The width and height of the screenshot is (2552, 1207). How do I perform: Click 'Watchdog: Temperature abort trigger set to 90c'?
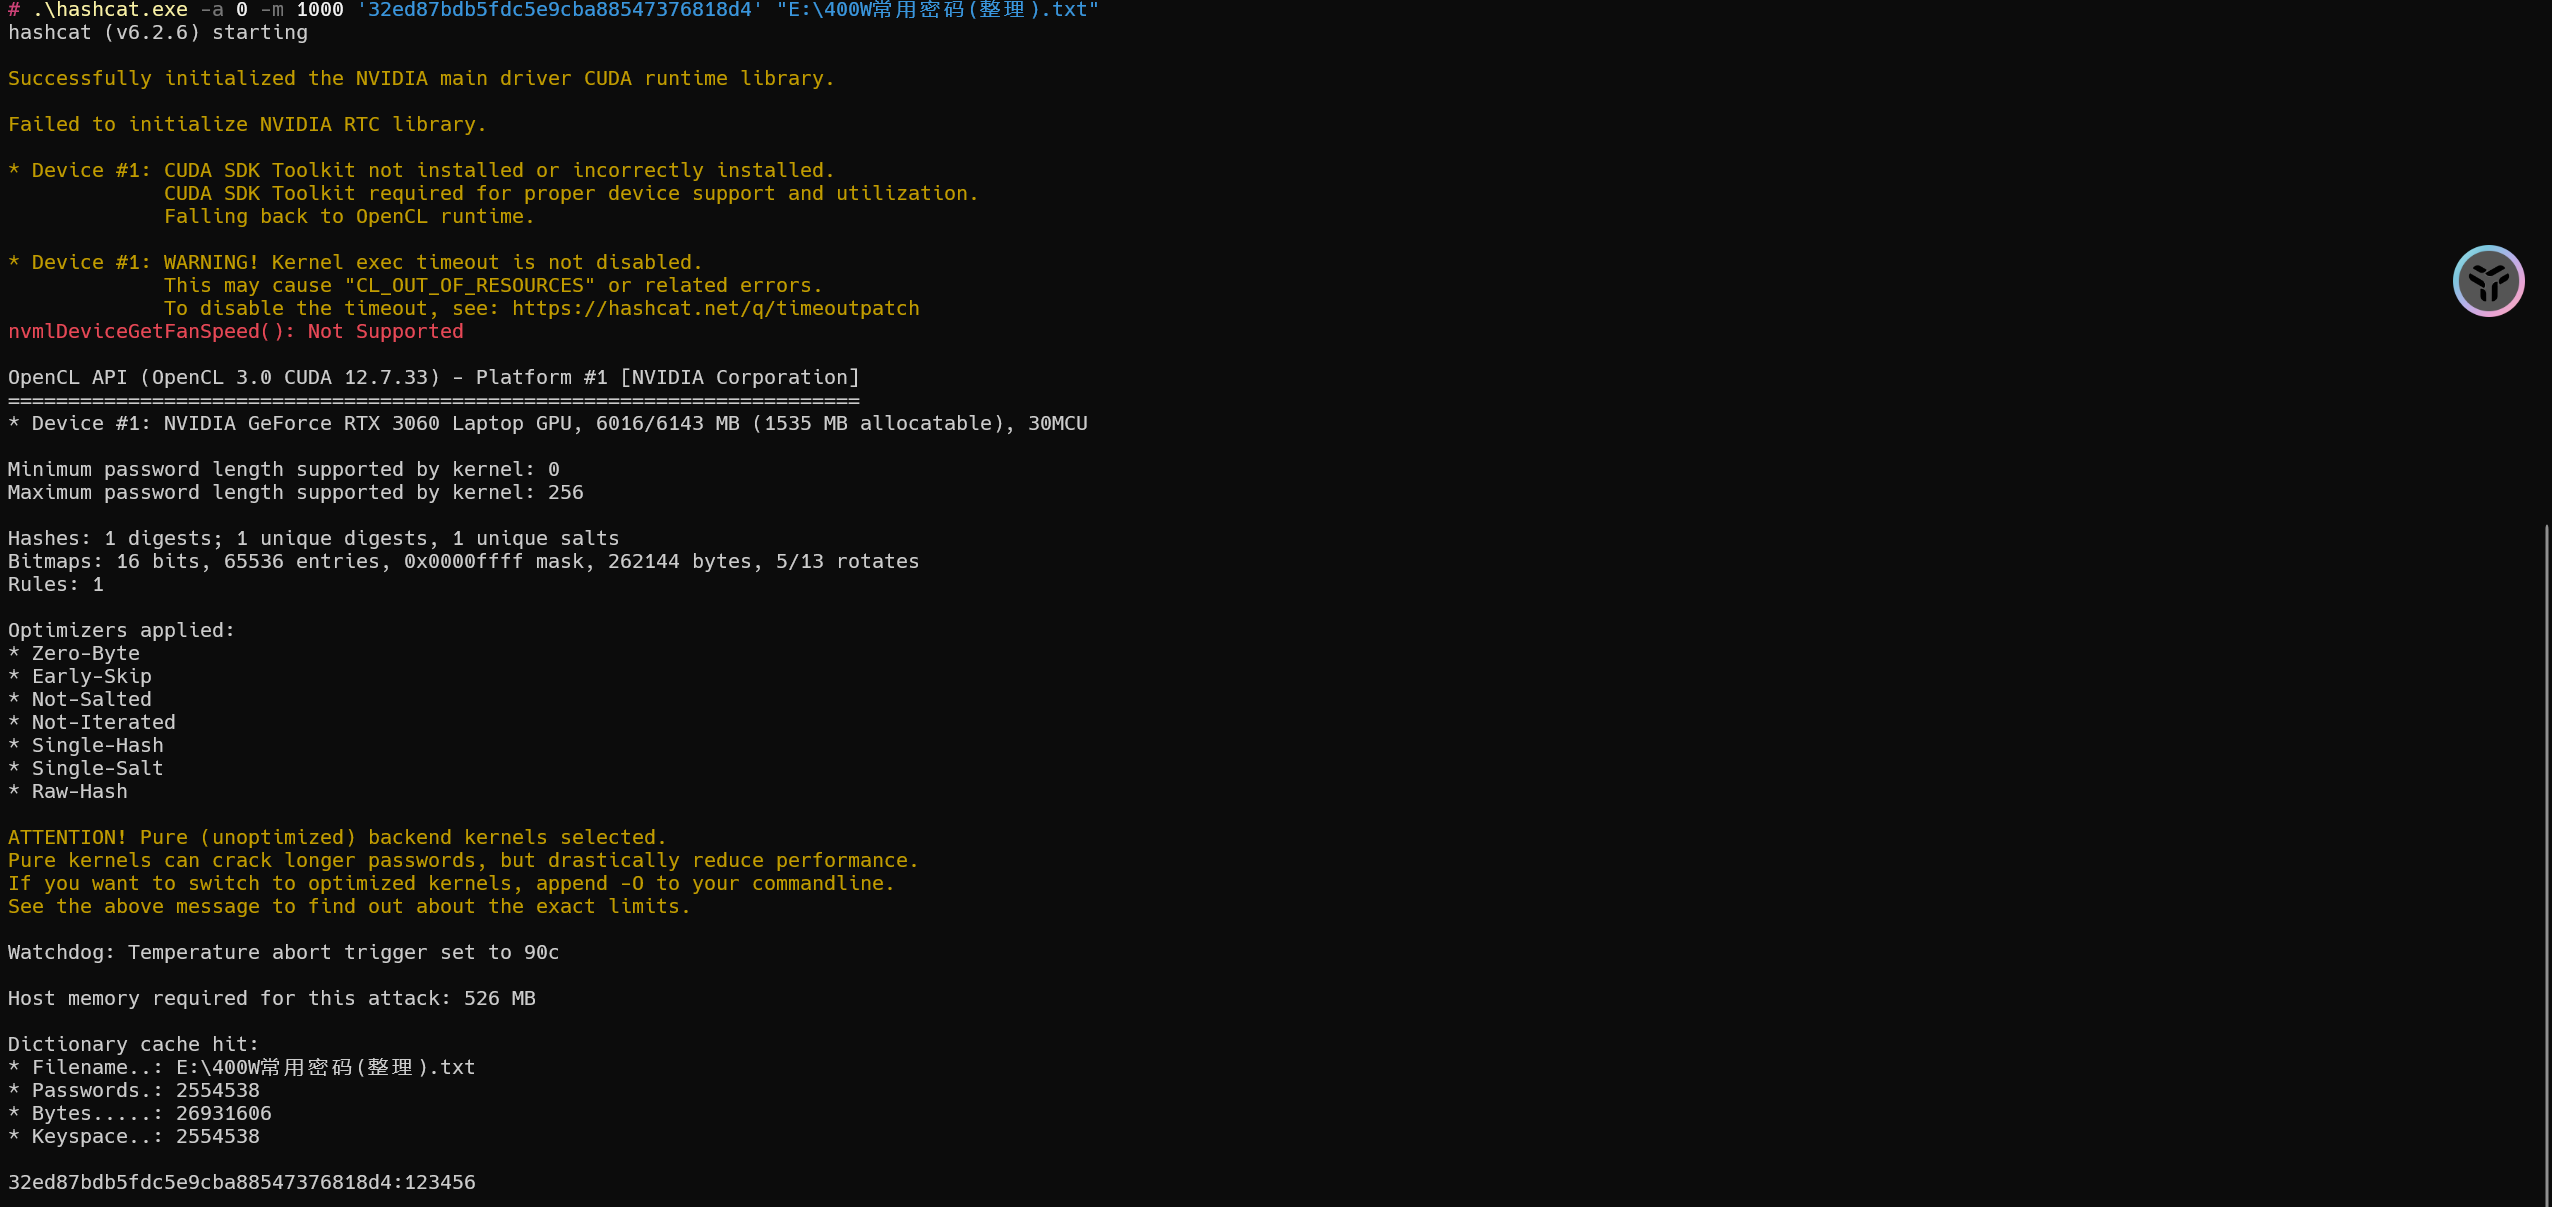coord(284,952)
